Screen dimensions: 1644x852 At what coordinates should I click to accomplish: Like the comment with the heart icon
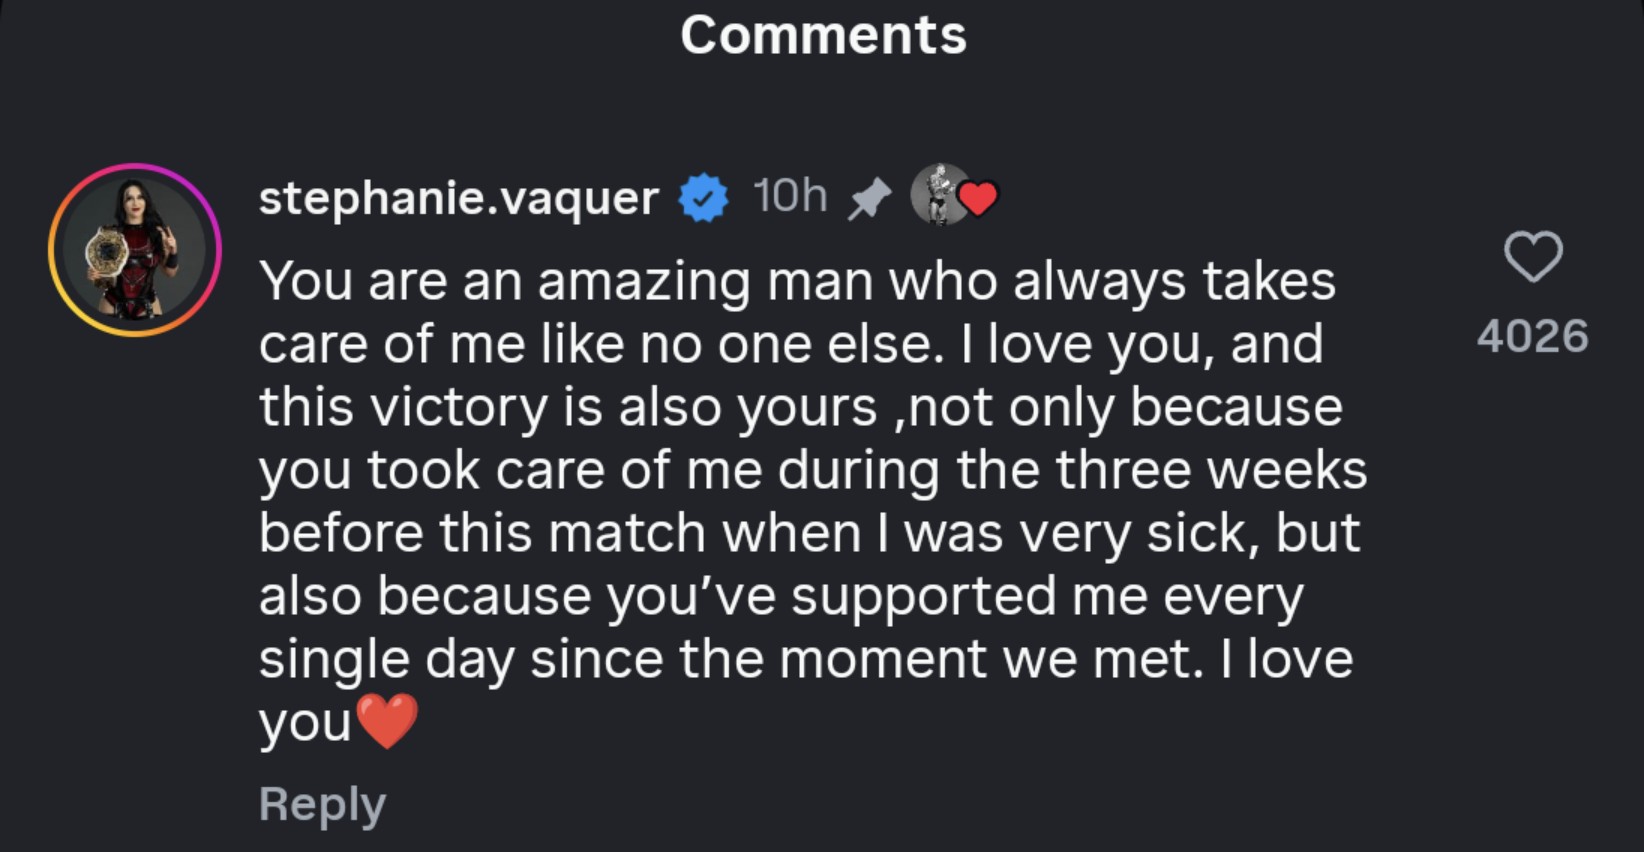pos(1533,257)
